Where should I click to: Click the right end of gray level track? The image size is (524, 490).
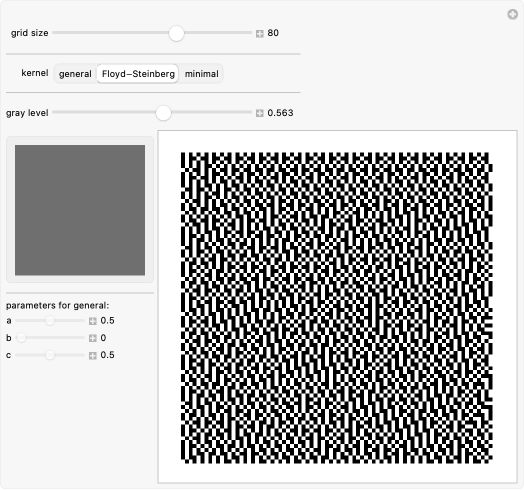250,112
